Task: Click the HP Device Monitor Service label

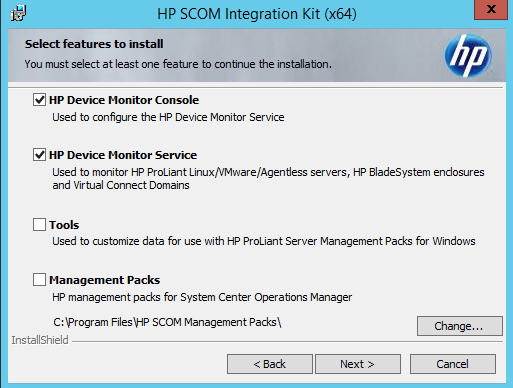Action: point(123,155)
